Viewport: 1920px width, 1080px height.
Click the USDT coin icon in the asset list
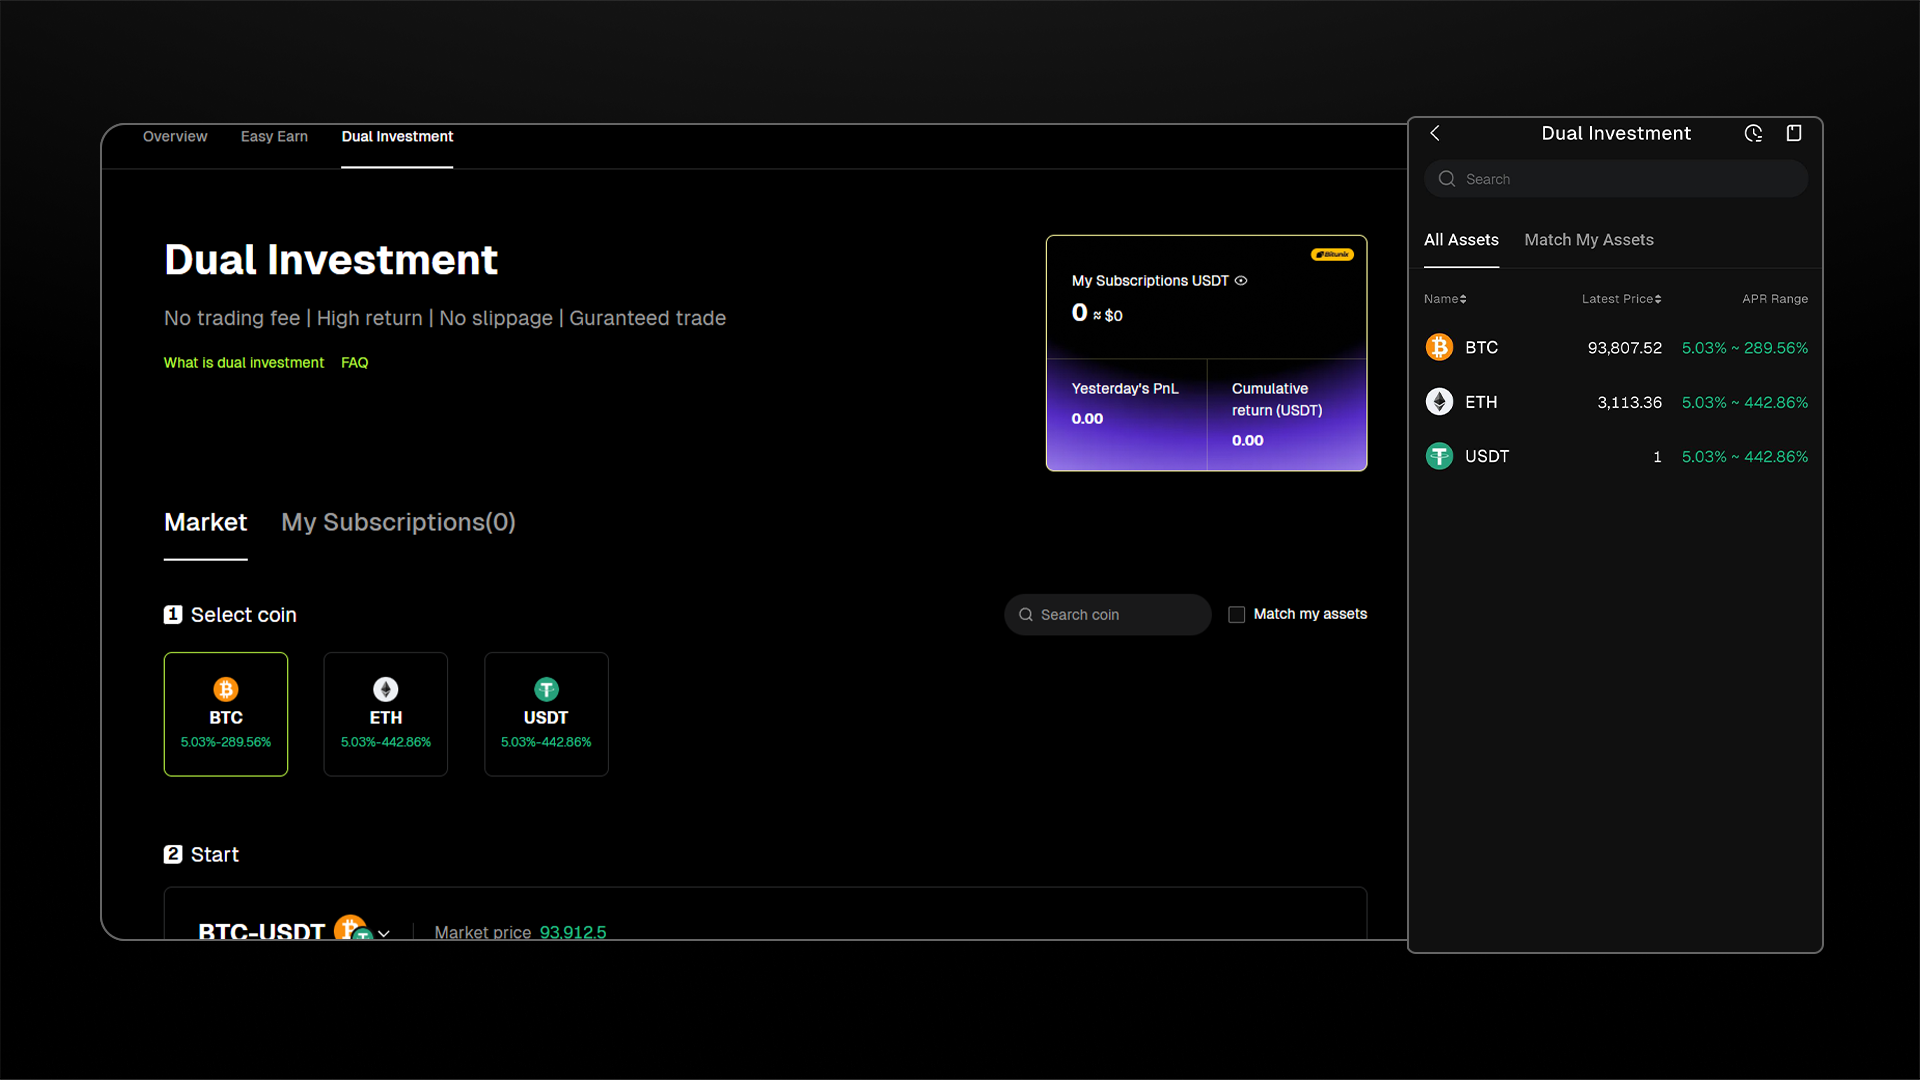1439,455
